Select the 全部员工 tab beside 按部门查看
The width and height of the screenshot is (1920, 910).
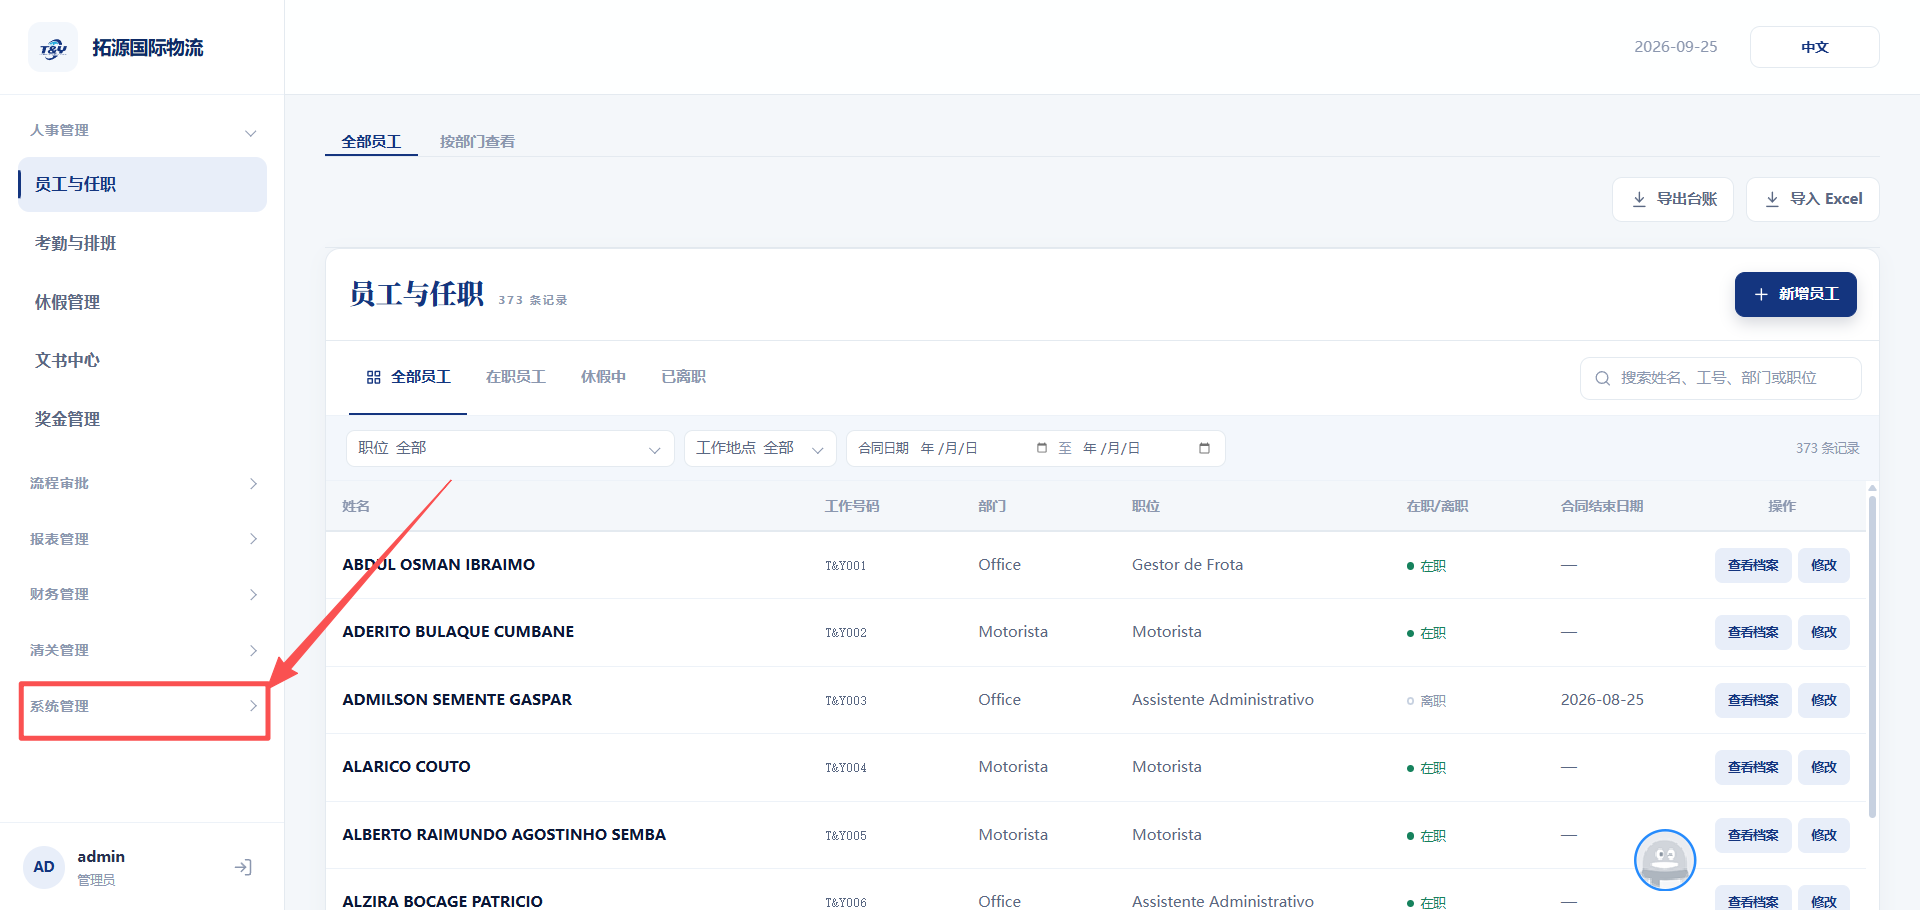click(x=371, y=142)
